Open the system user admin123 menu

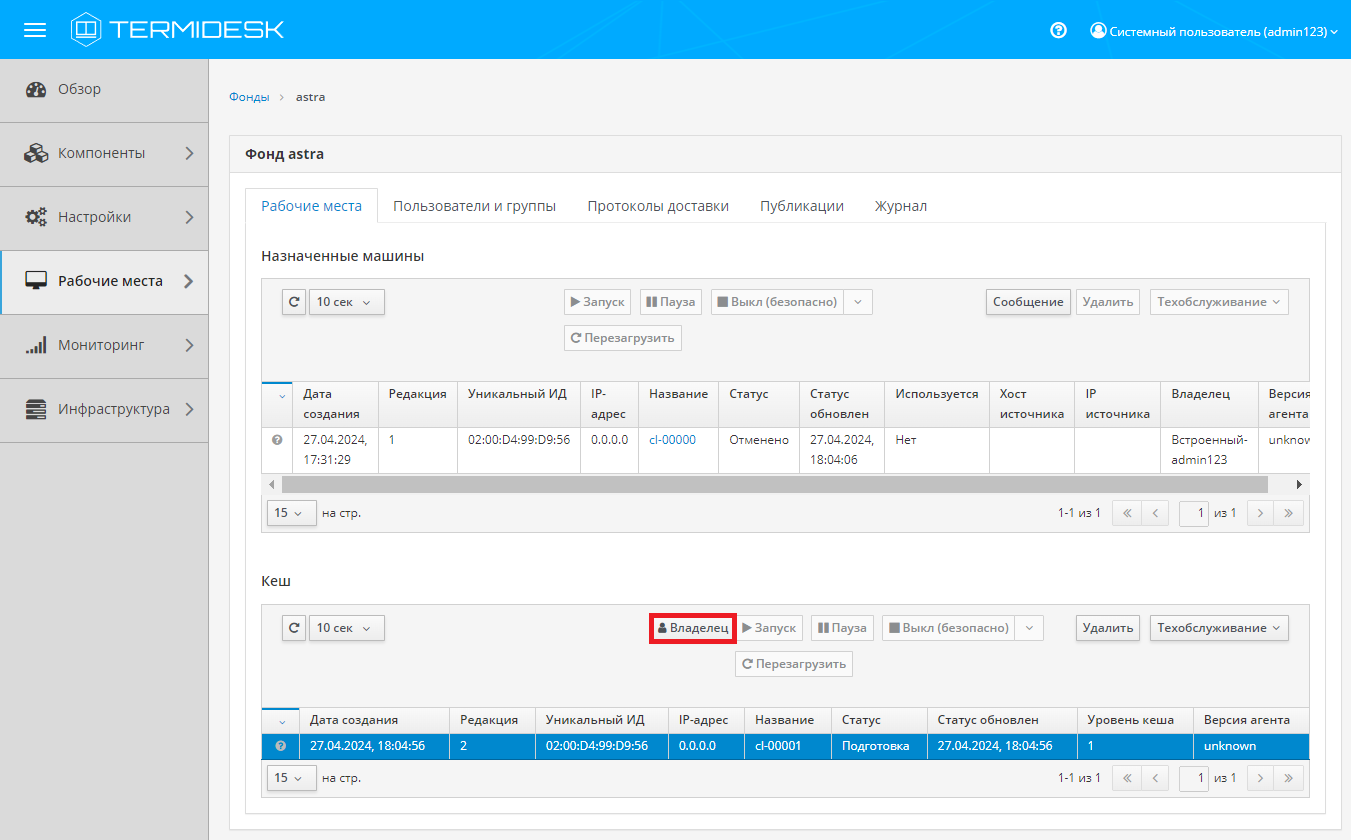coord(1213,31)
